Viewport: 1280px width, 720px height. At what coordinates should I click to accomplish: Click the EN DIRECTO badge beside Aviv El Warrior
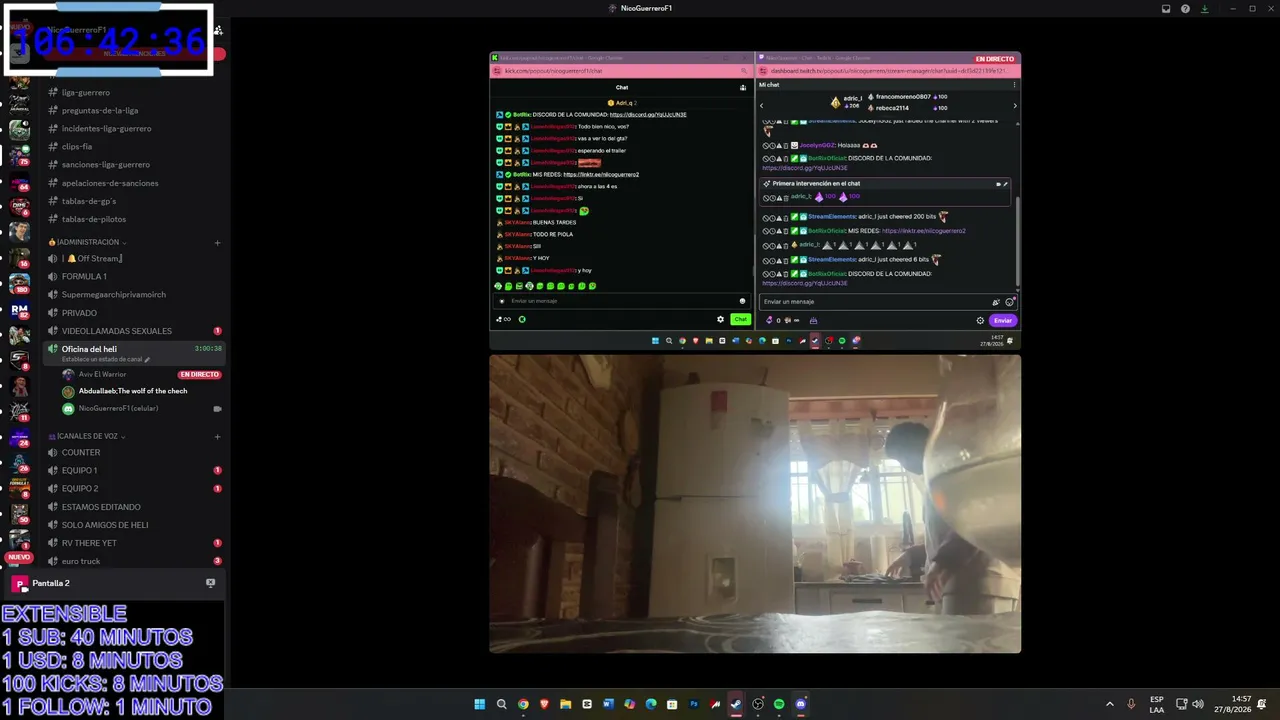[199, 375]
